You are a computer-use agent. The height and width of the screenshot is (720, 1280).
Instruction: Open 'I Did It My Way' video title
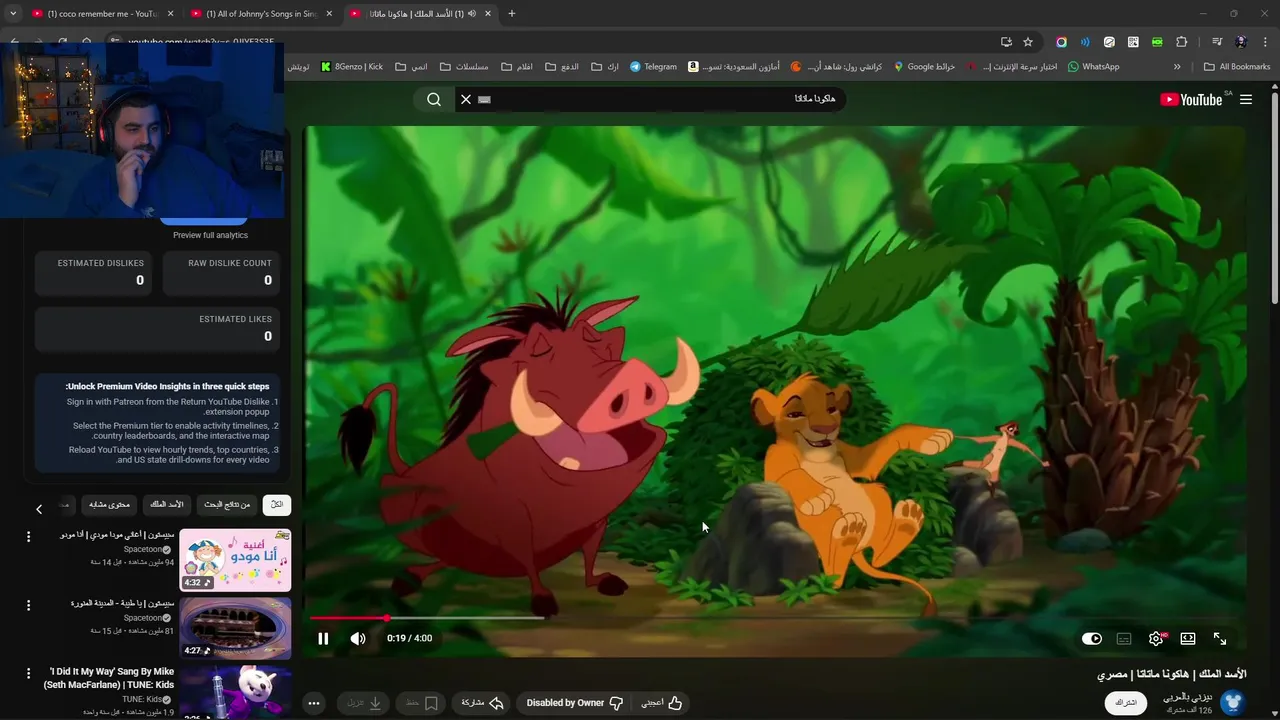click(x=111, y=678)
